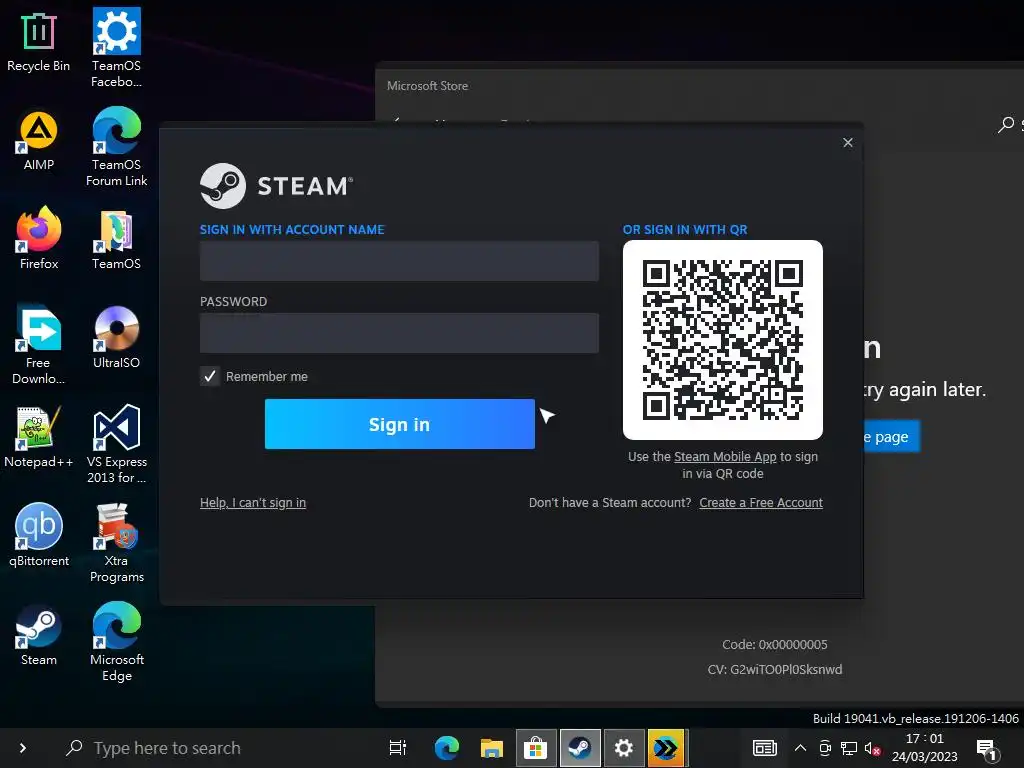Switch to Steam taskbar icon

(x=579, y=748)
